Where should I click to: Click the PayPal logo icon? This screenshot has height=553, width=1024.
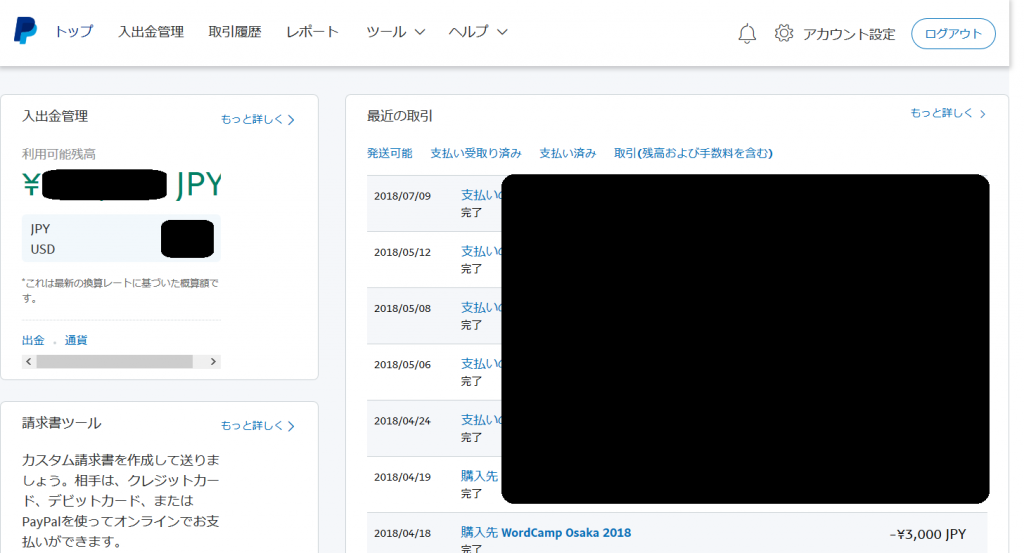tap(25, 31)
